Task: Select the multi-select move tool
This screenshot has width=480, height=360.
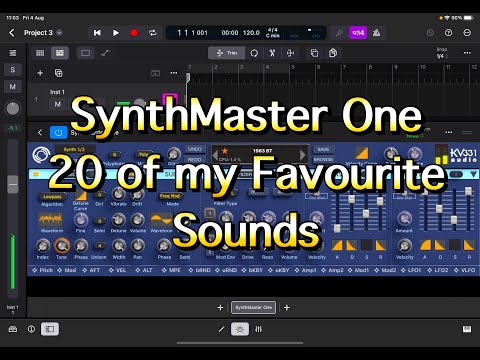Action: click(x=290, y=53)
